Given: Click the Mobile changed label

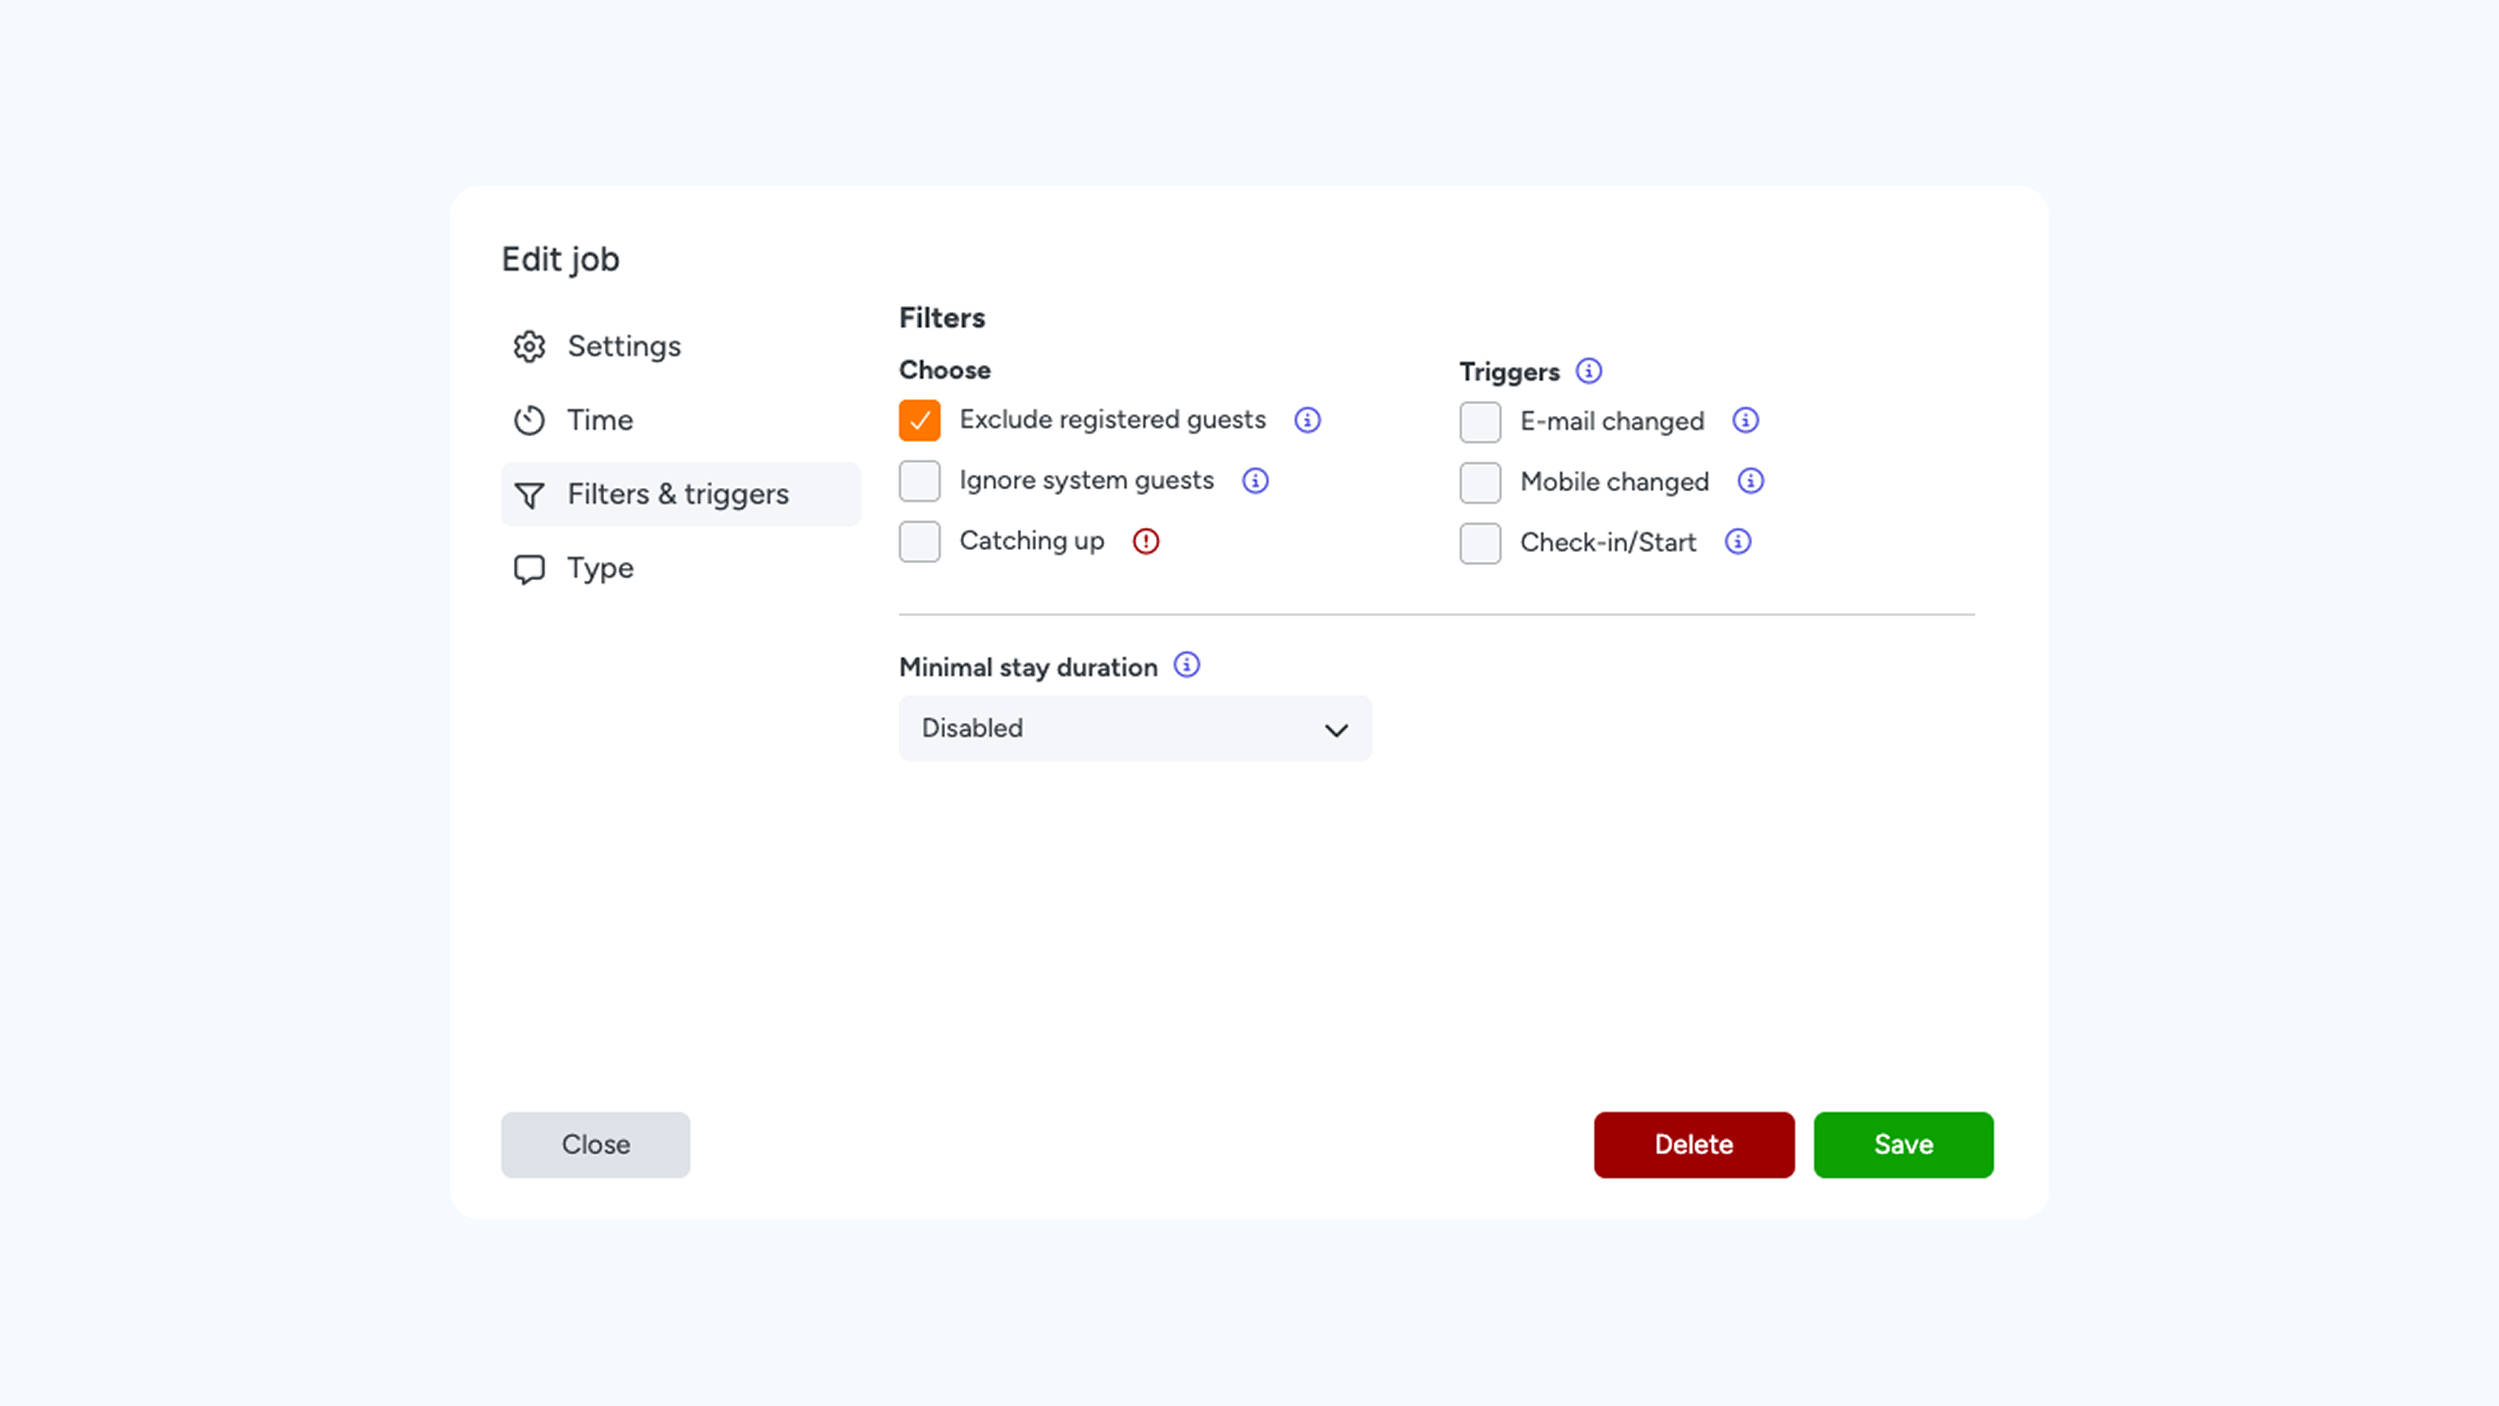Looking at the screenshot, I should tap(1614, 482).
